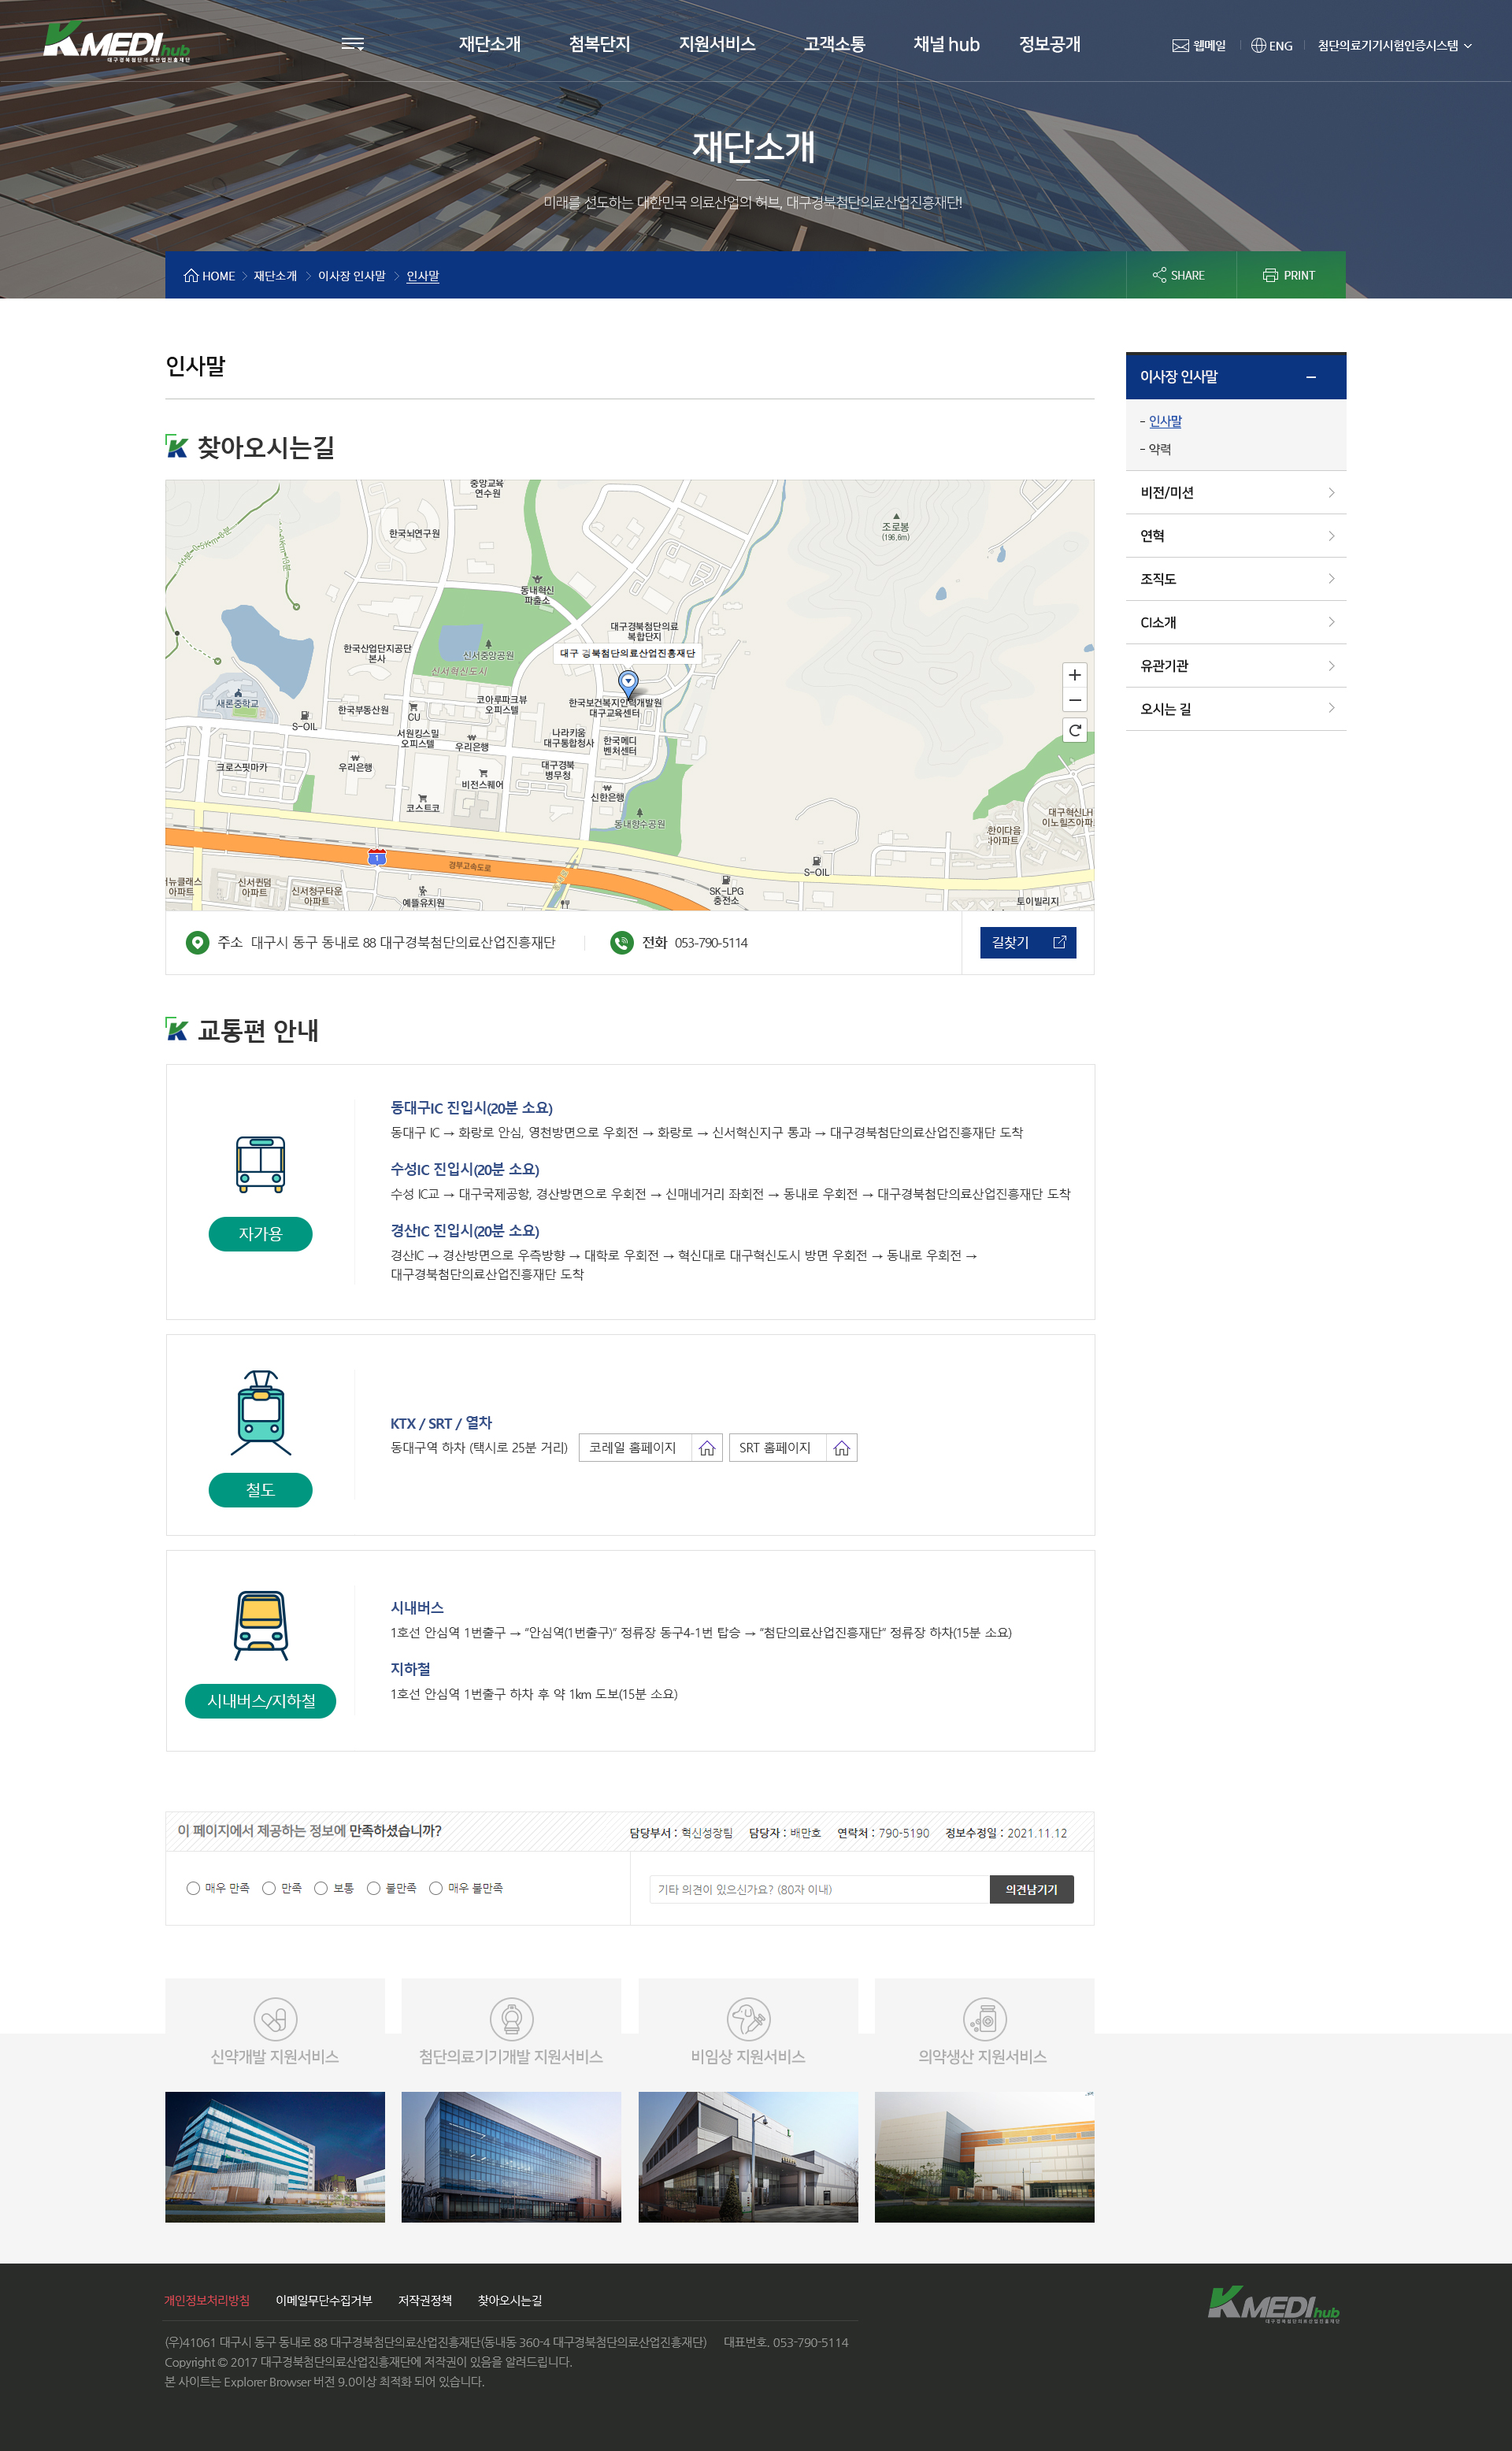Open the 고객소통 navigation menu
The width and height of the screenshot is (1512, 2451).
(x=835, y=43)
